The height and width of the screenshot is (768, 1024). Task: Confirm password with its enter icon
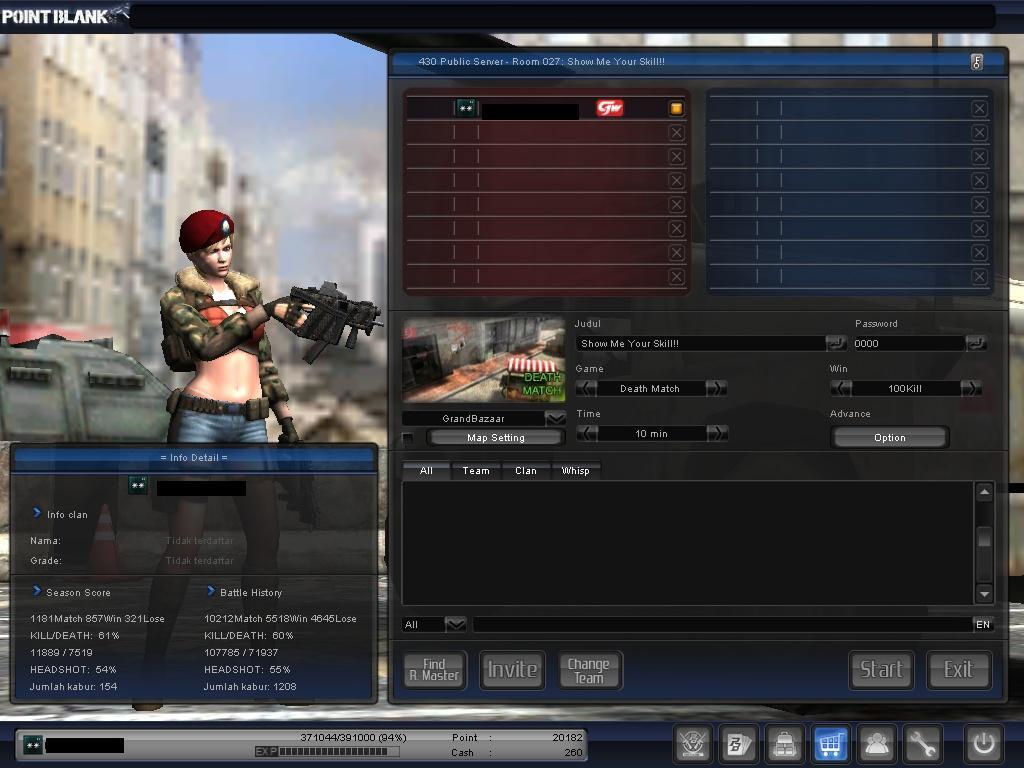976,343
